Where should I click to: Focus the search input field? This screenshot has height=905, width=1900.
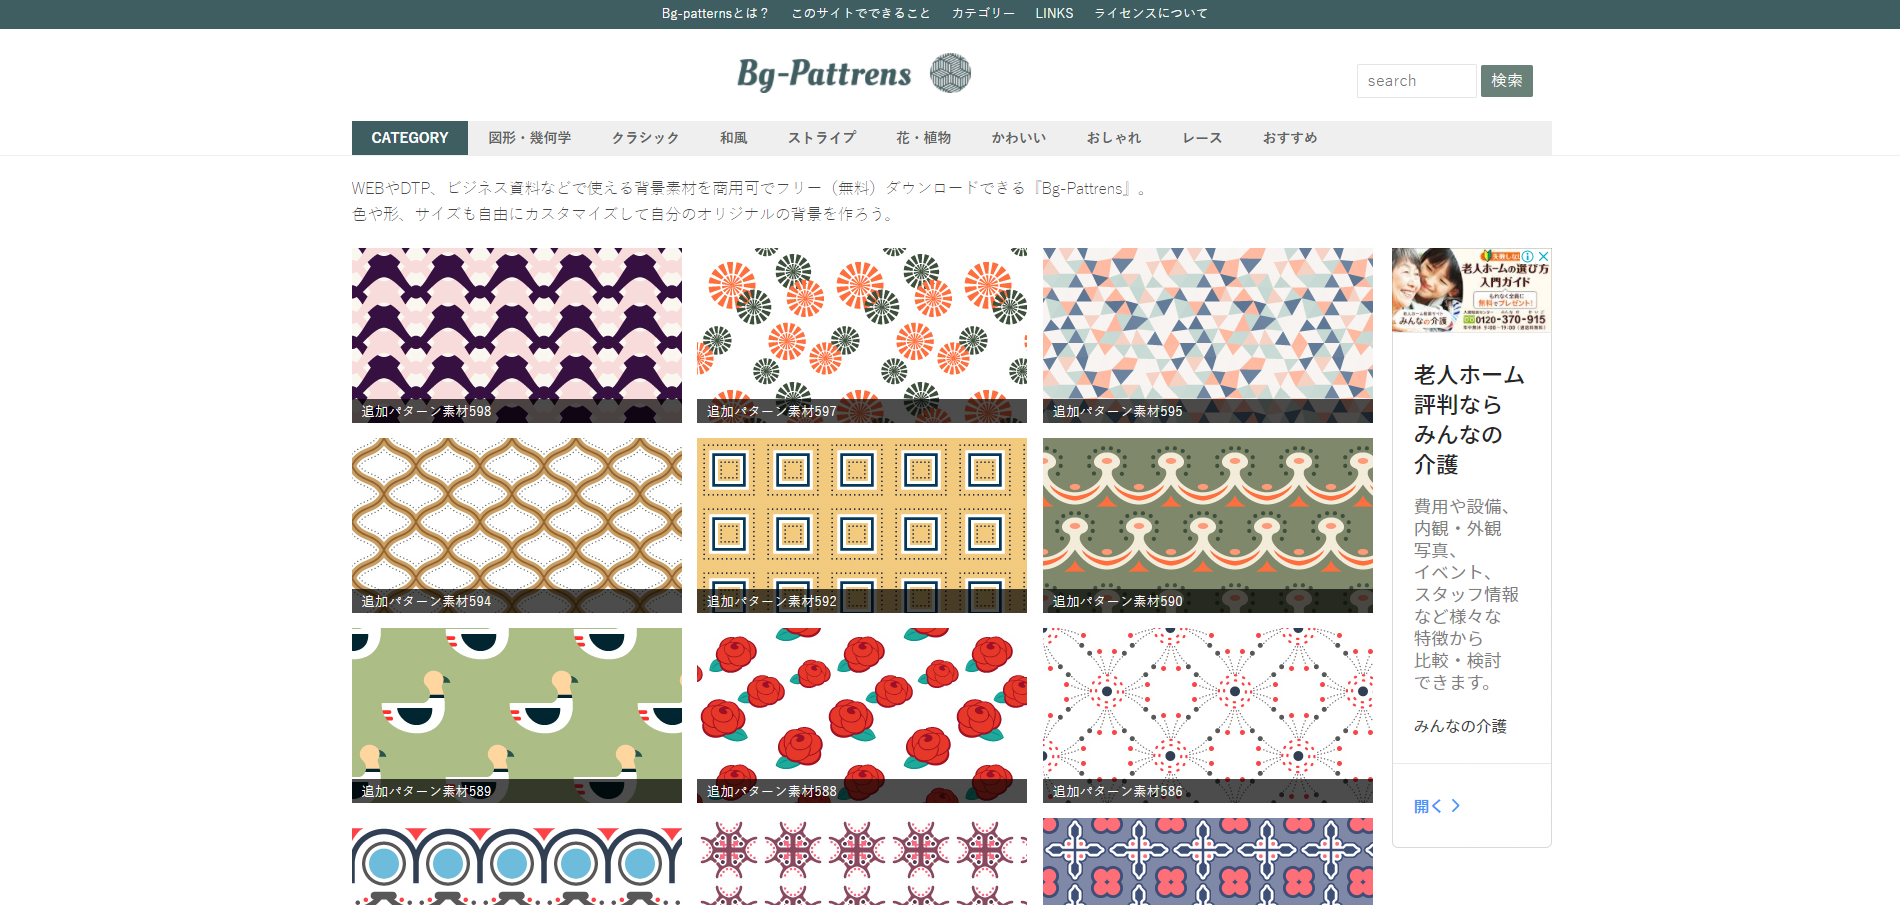click(1416, 81)
